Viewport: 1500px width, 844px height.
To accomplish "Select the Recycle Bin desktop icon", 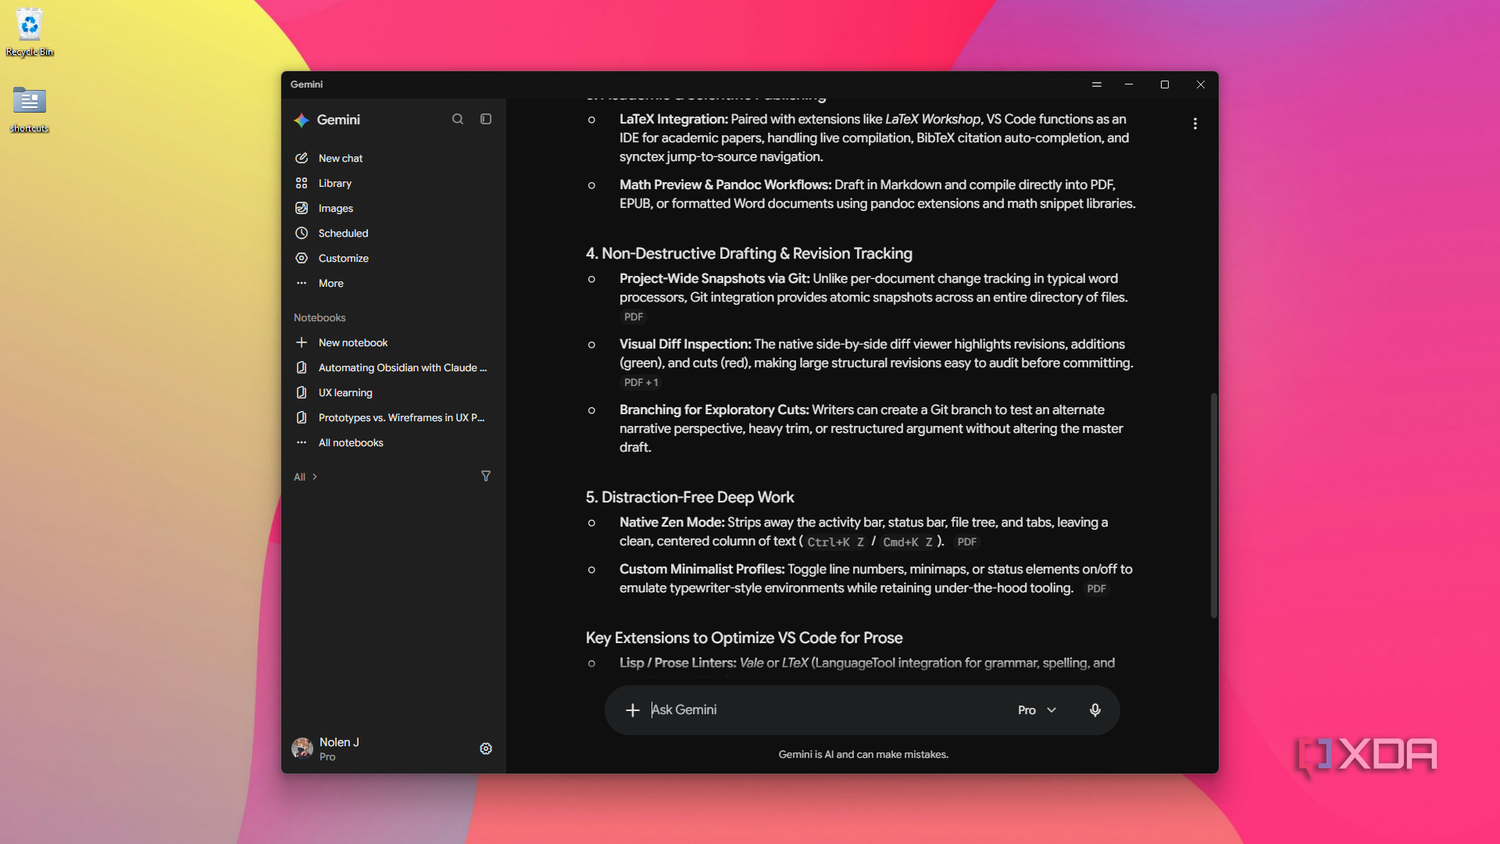I will pos(30,32).
